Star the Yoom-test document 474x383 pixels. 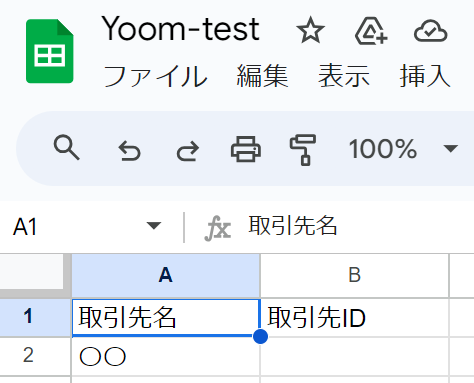310,30
